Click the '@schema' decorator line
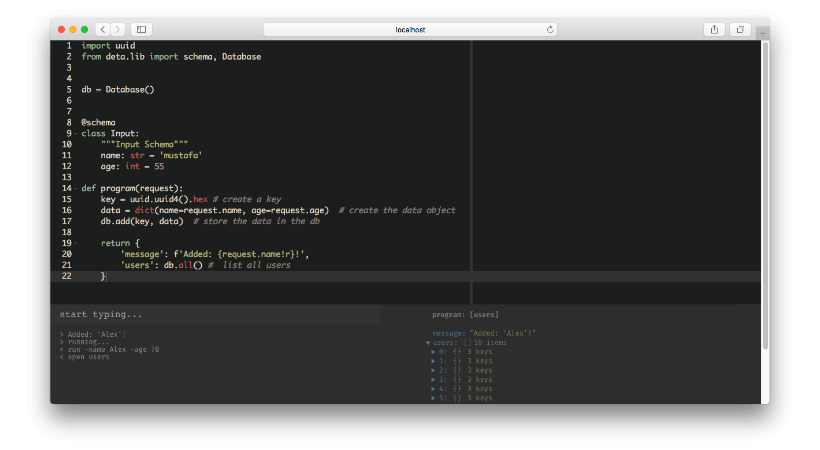The height and width of the screenshot is (450, 820). click(98, 122)
